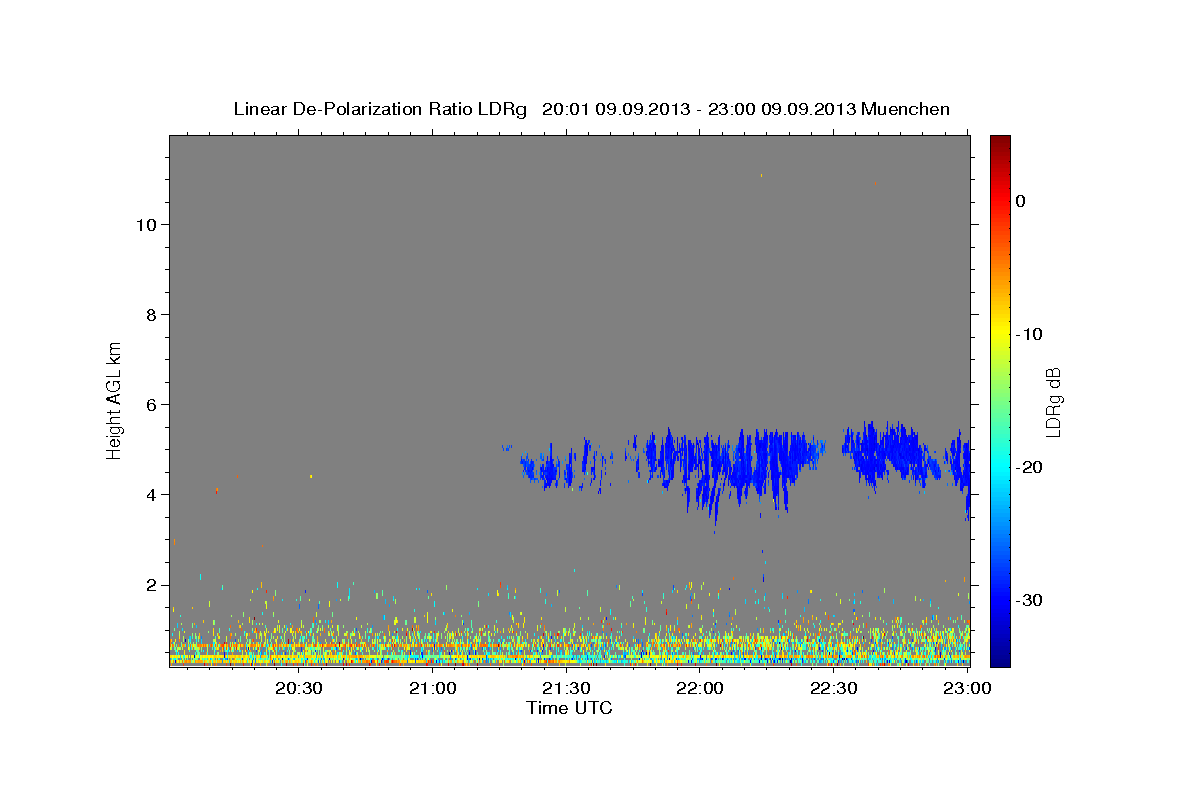Click the station name "Muenchen" in title
The width and height of the screenshot is (1200, 800).
coord(906,109)
